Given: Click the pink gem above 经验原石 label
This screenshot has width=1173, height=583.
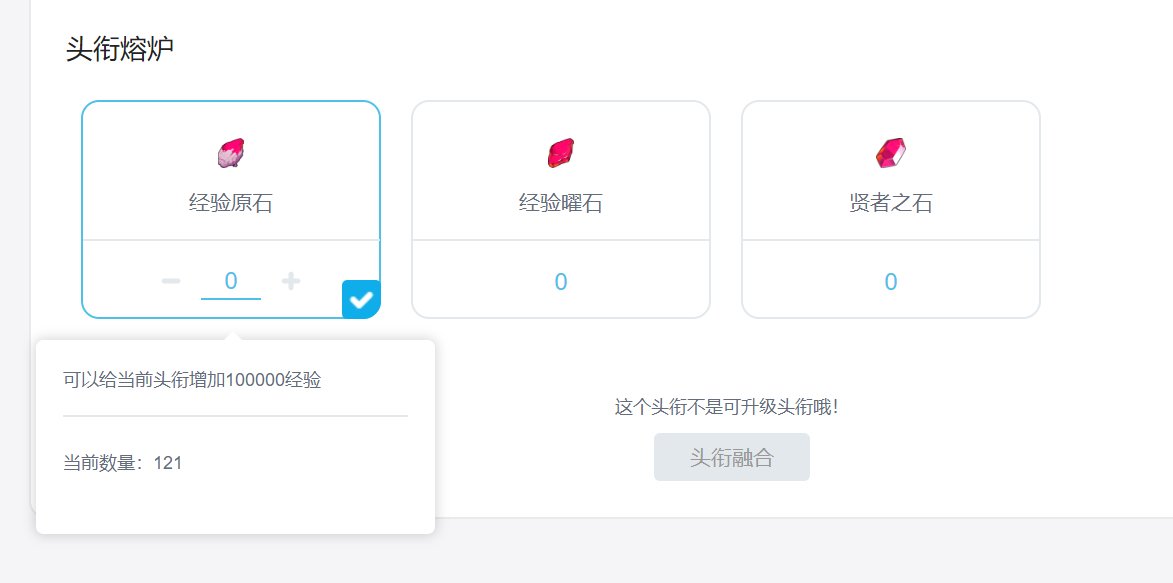Looking at the screenshot, I should tap(230, 151).
